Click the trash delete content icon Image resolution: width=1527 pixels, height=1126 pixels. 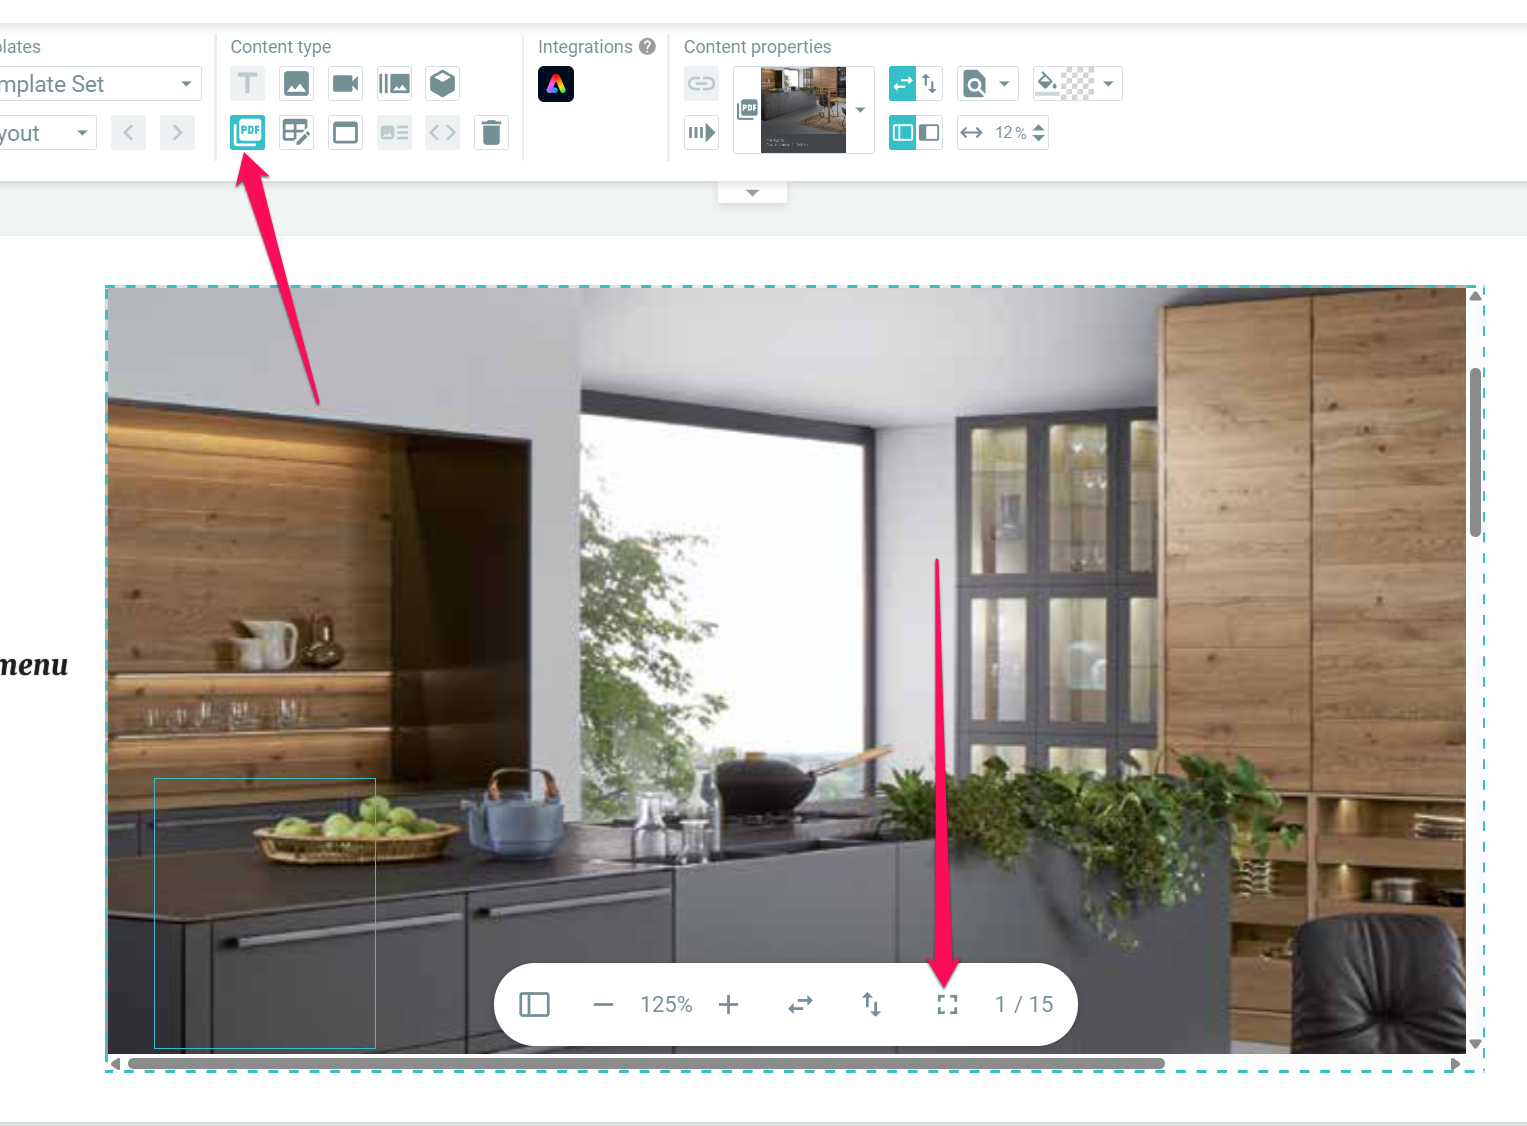(x=491, y=132)
